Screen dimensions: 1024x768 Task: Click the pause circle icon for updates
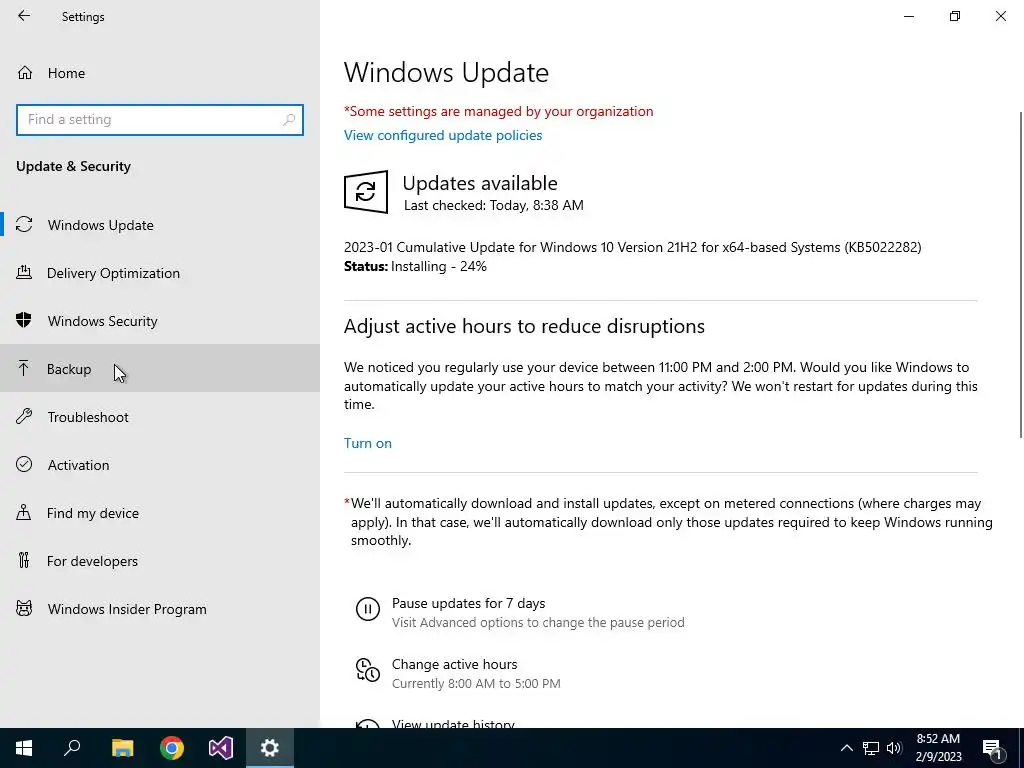(x=368, y=609)
